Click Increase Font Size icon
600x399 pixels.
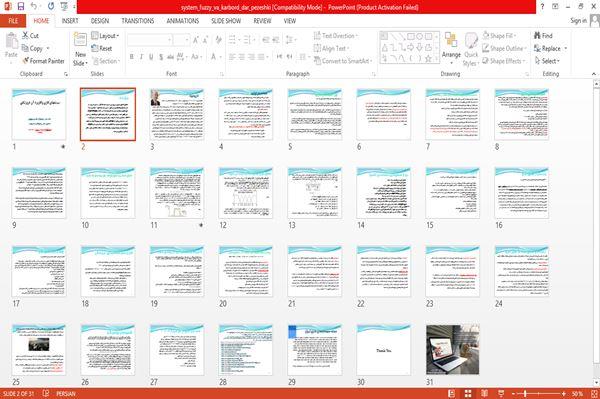click(196, 39)
